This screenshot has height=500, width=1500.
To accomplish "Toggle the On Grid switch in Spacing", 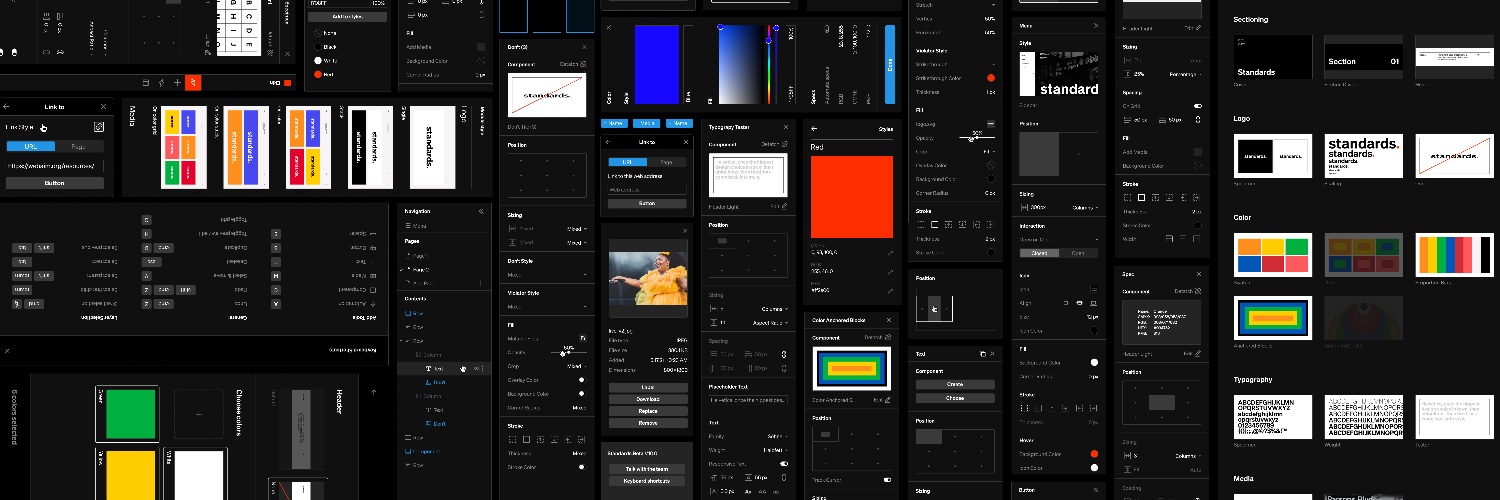I will coord(1197,105).
